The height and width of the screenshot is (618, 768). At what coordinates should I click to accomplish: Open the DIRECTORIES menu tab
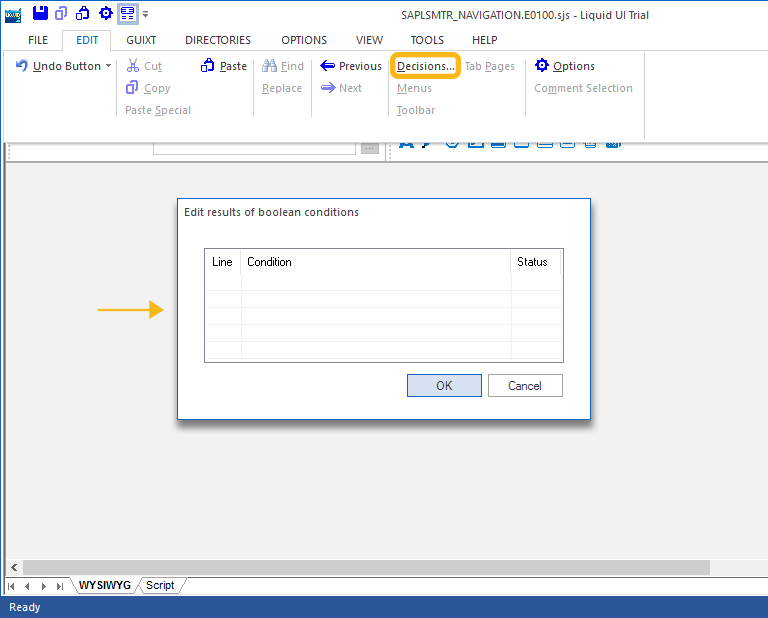pos(218,40)
